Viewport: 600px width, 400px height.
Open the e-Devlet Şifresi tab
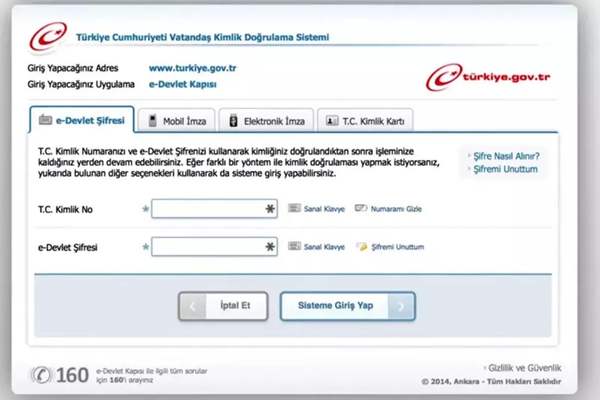coord(82,120)
